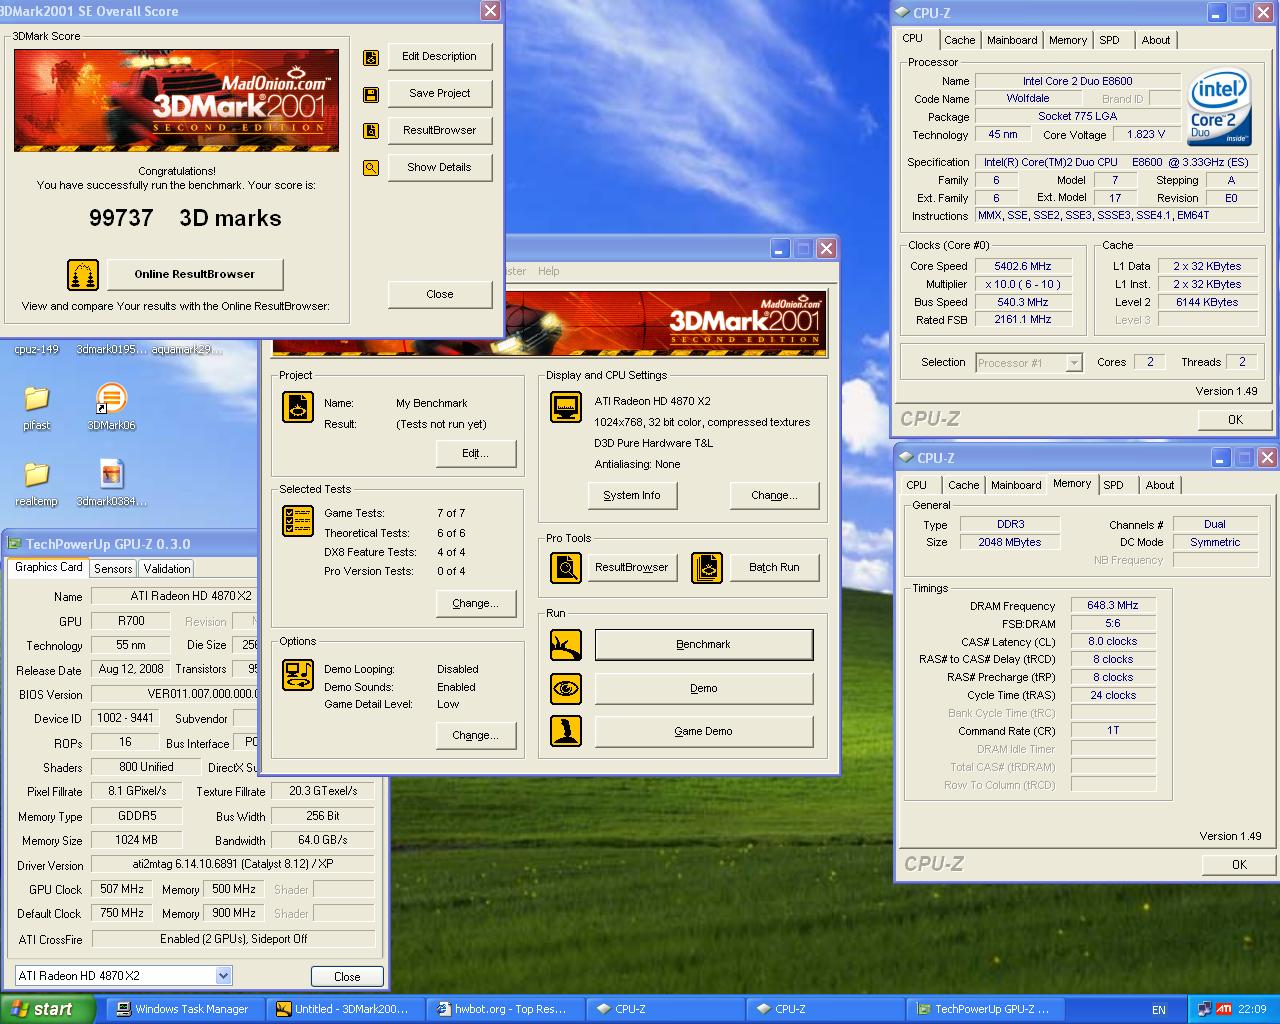Click the Options icon in 3DMark
1280x1024 pixels.
pos(298,675)
